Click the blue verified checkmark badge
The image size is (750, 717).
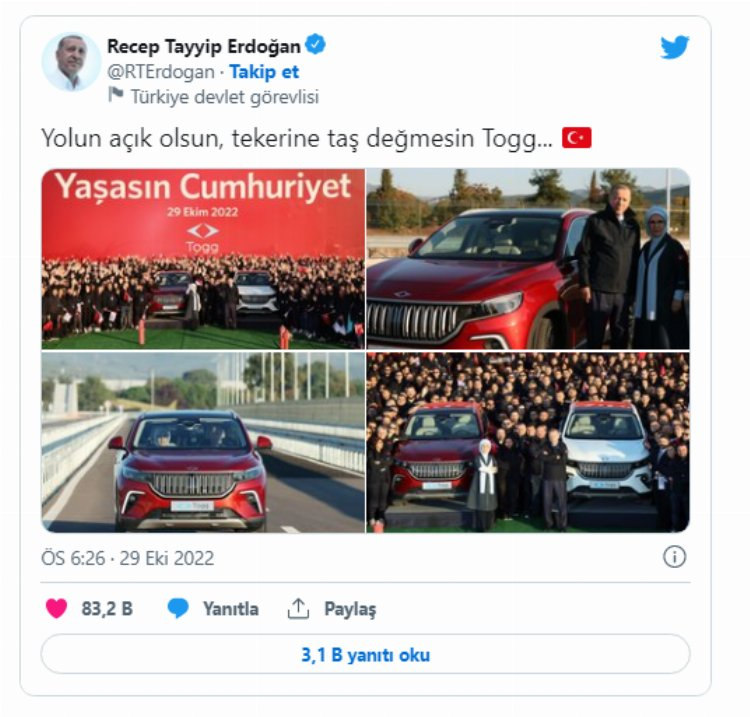click(x=315, y=44)
